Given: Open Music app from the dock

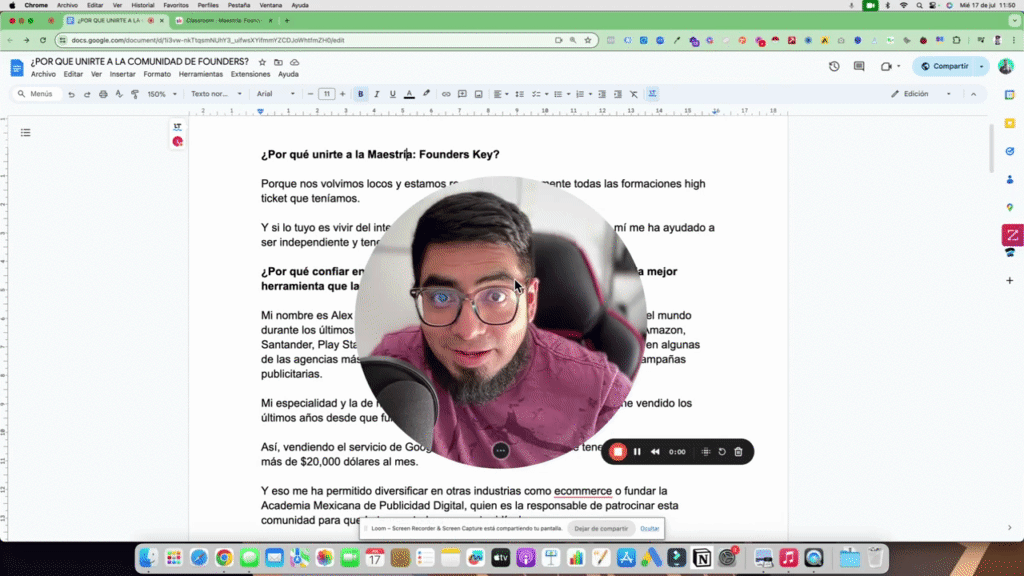Looking at the screenshot, I should 788,558.
